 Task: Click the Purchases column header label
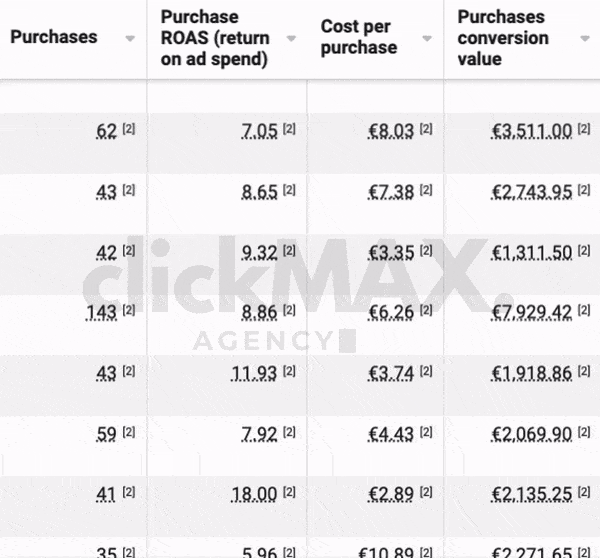[x=54, y=37]
